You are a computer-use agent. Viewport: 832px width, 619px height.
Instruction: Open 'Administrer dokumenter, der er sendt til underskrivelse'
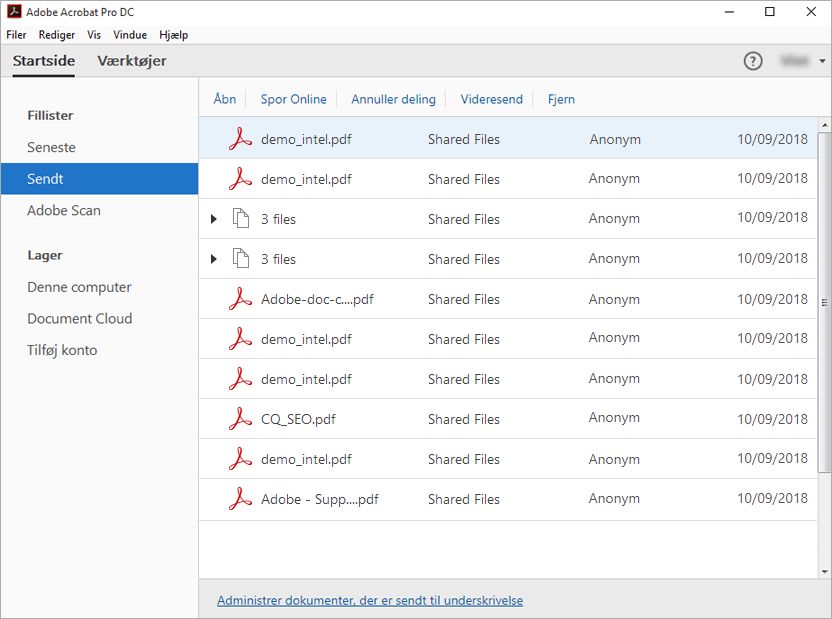tap(370, 600)
